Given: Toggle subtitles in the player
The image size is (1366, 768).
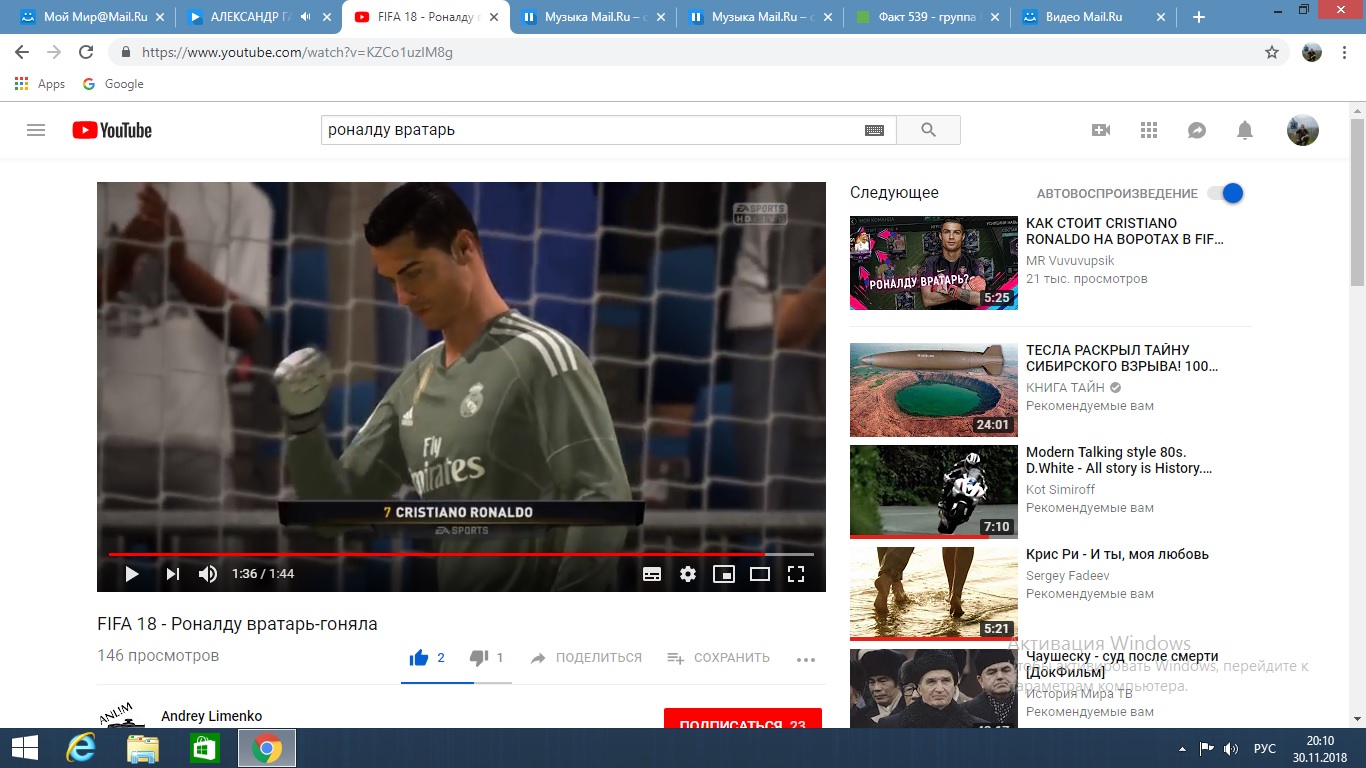Looking at the screenshot, I should tap(652, 574).
